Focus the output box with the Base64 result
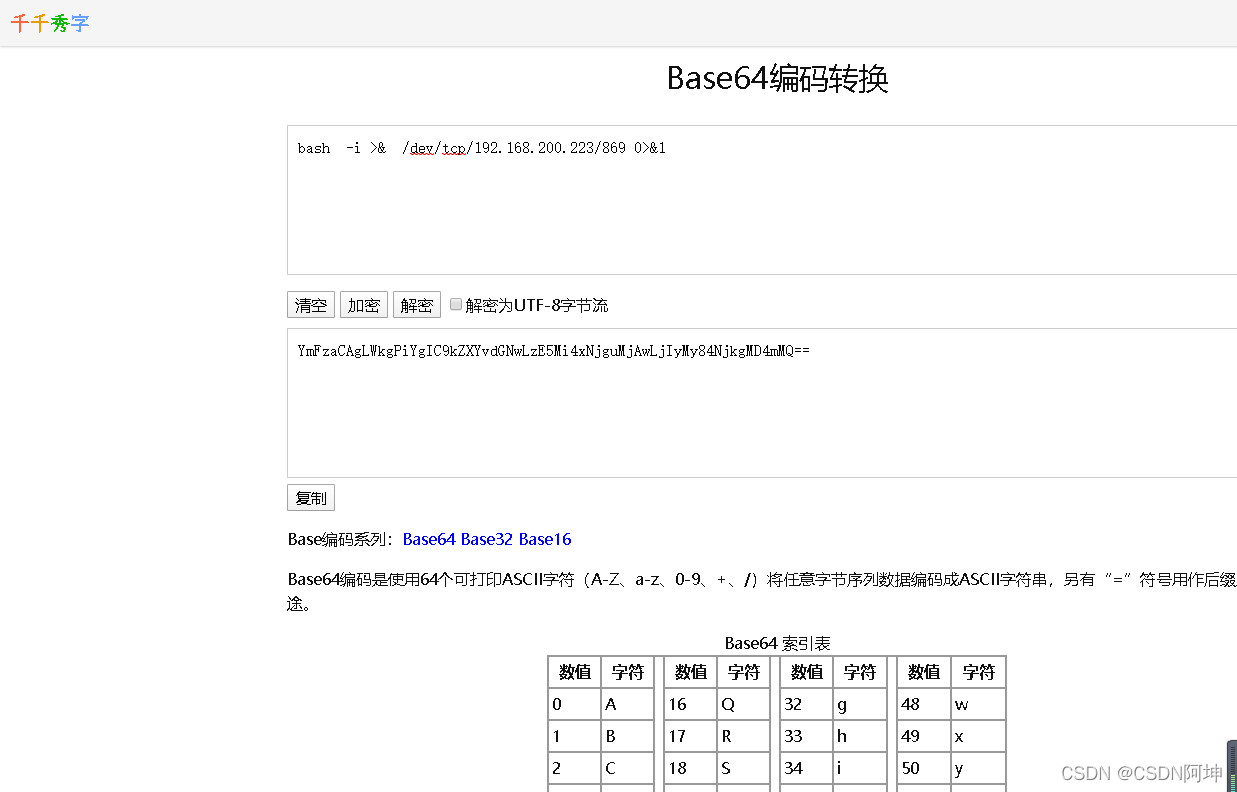Image resolution: width=1237 pixels, height=792 pixels. (x=762, y=403)
